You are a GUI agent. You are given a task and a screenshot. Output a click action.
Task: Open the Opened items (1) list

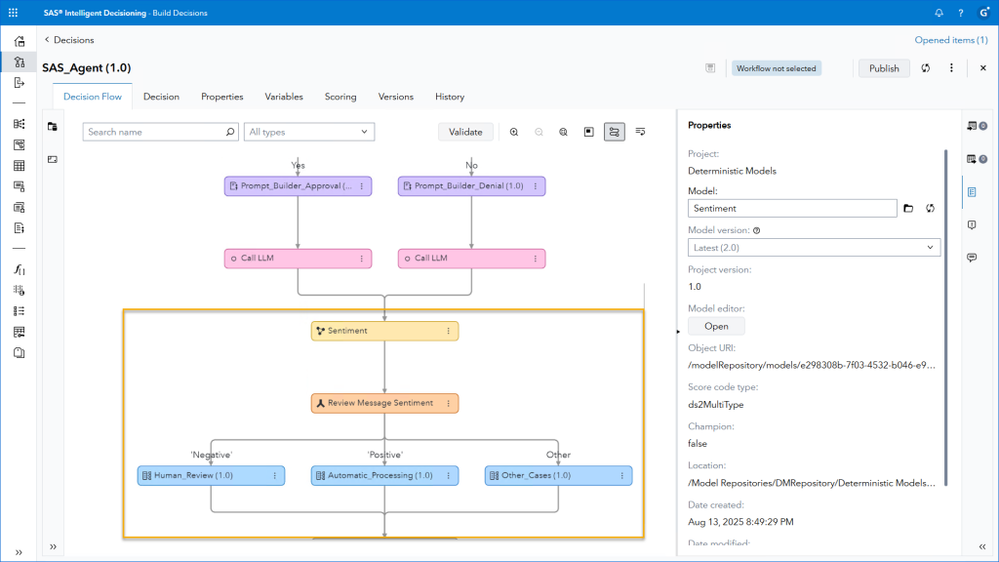[x=951, y=40]
